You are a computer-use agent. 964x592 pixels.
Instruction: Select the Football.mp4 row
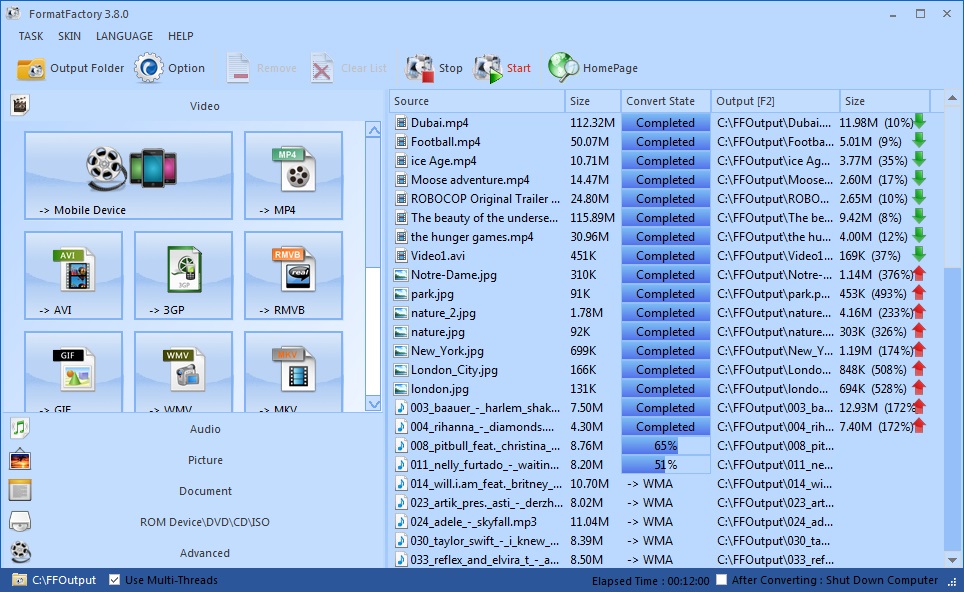(660, 142)
